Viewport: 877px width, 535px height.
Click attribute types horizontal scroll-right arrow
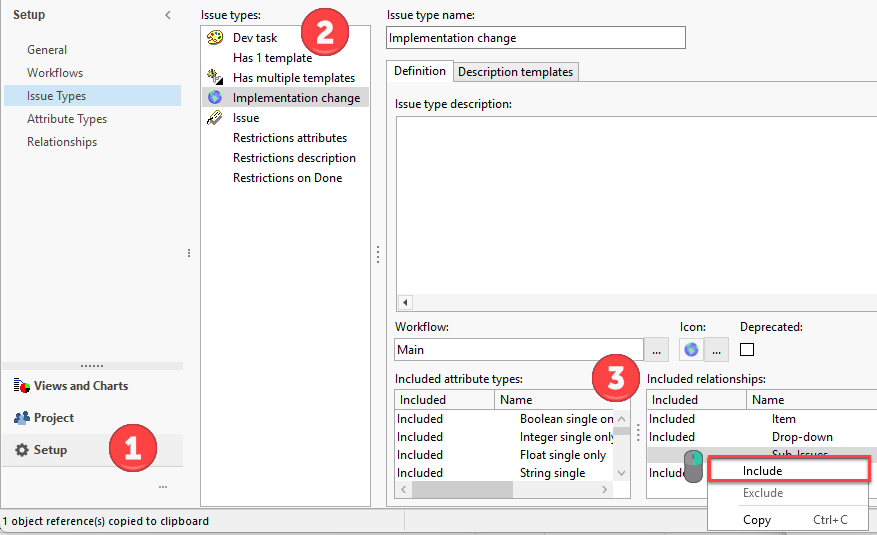(605, 490)
